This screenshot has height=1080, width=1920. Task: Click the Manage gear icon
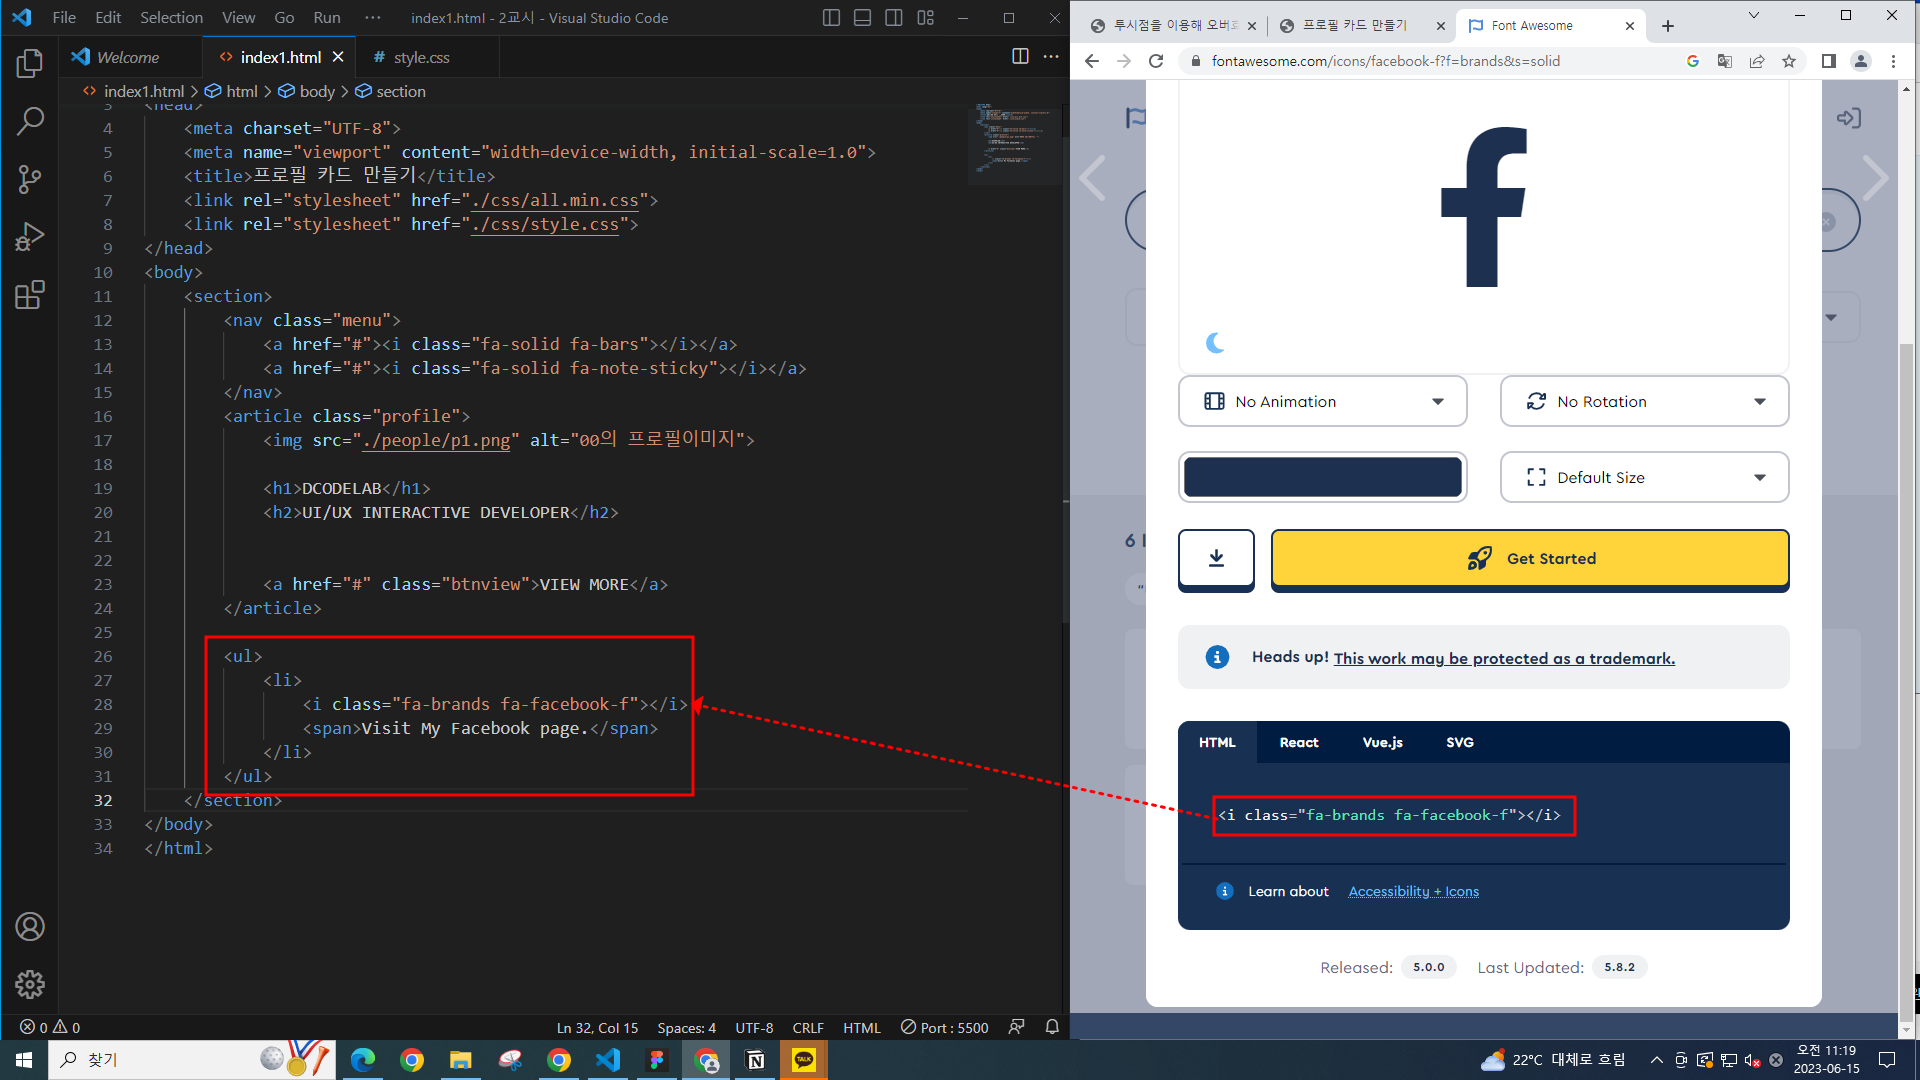click(x=30, y=985)
